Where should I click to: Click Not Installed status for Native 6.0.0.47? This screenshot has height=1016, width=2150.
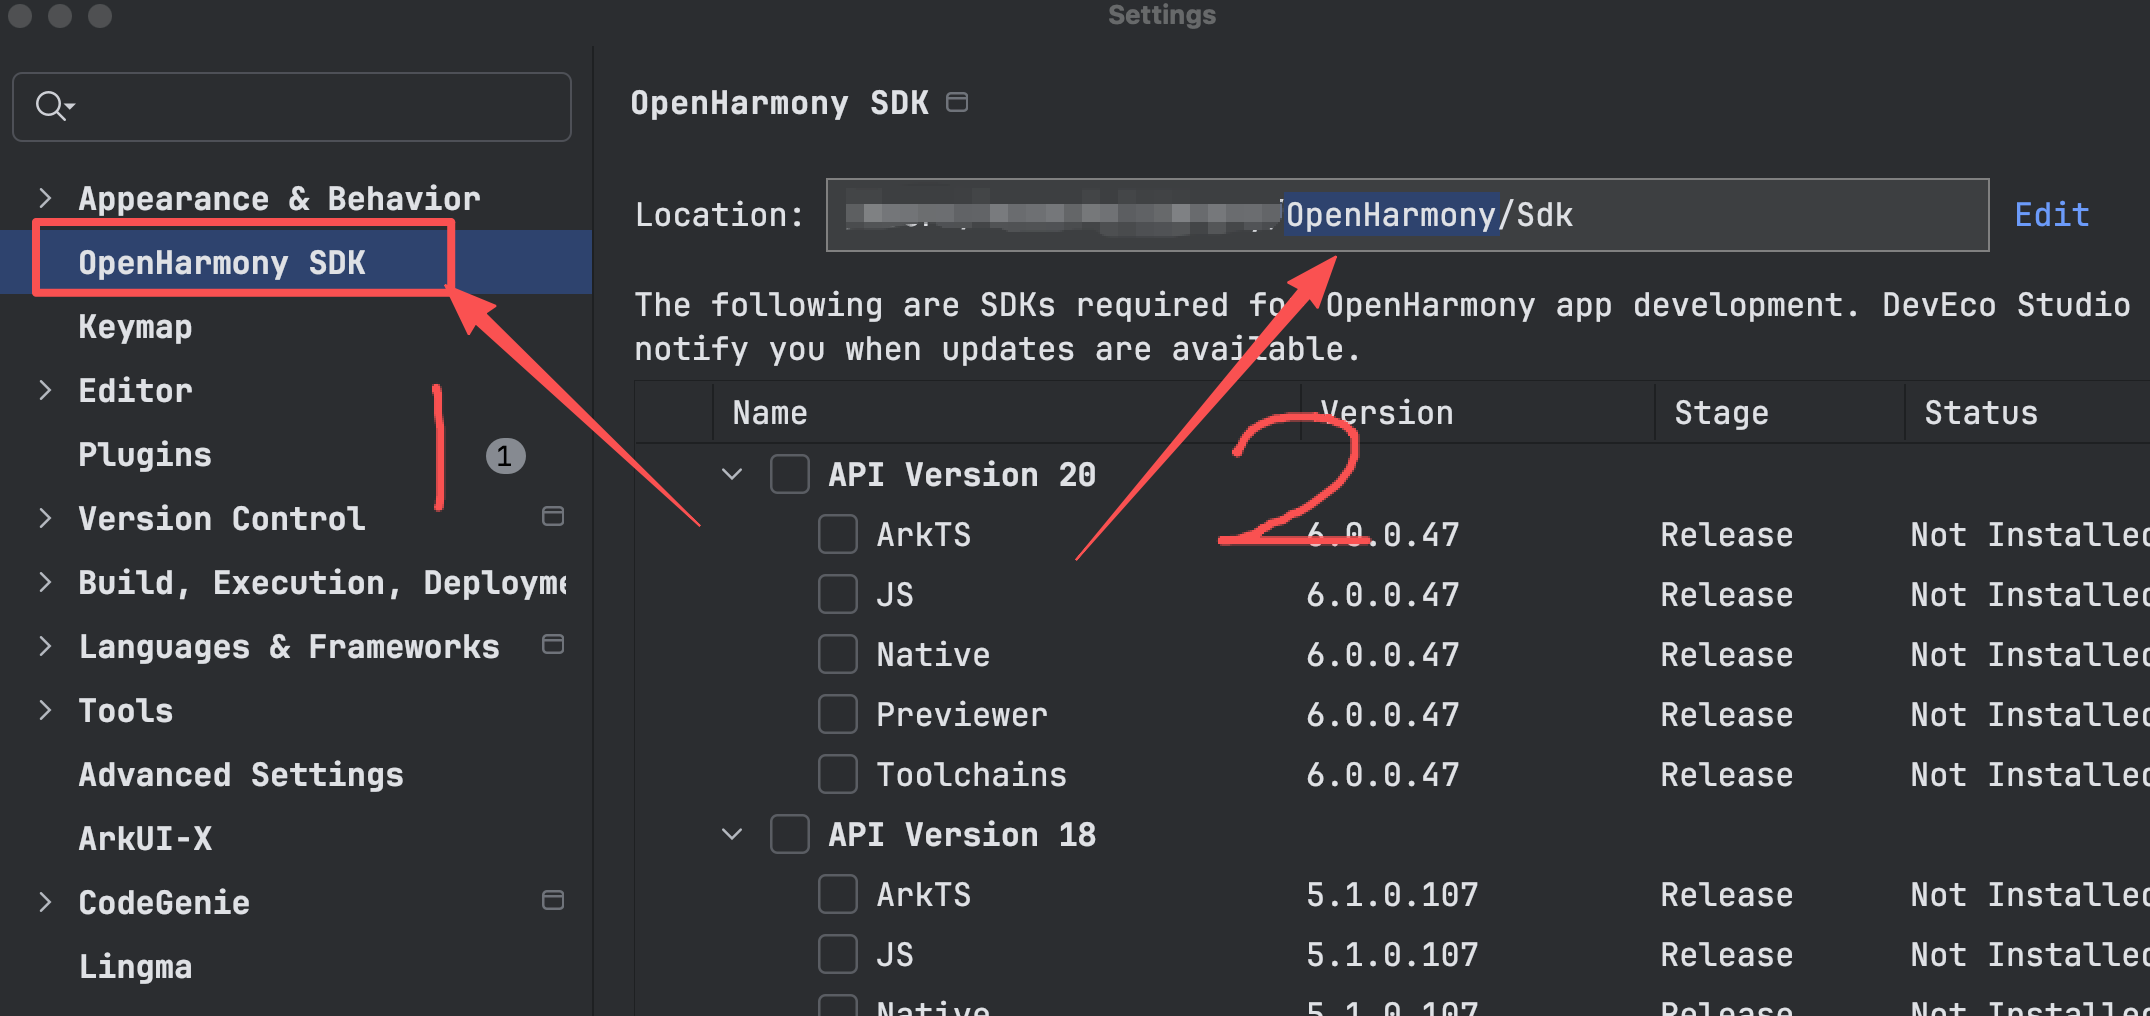click(2030, 654)
